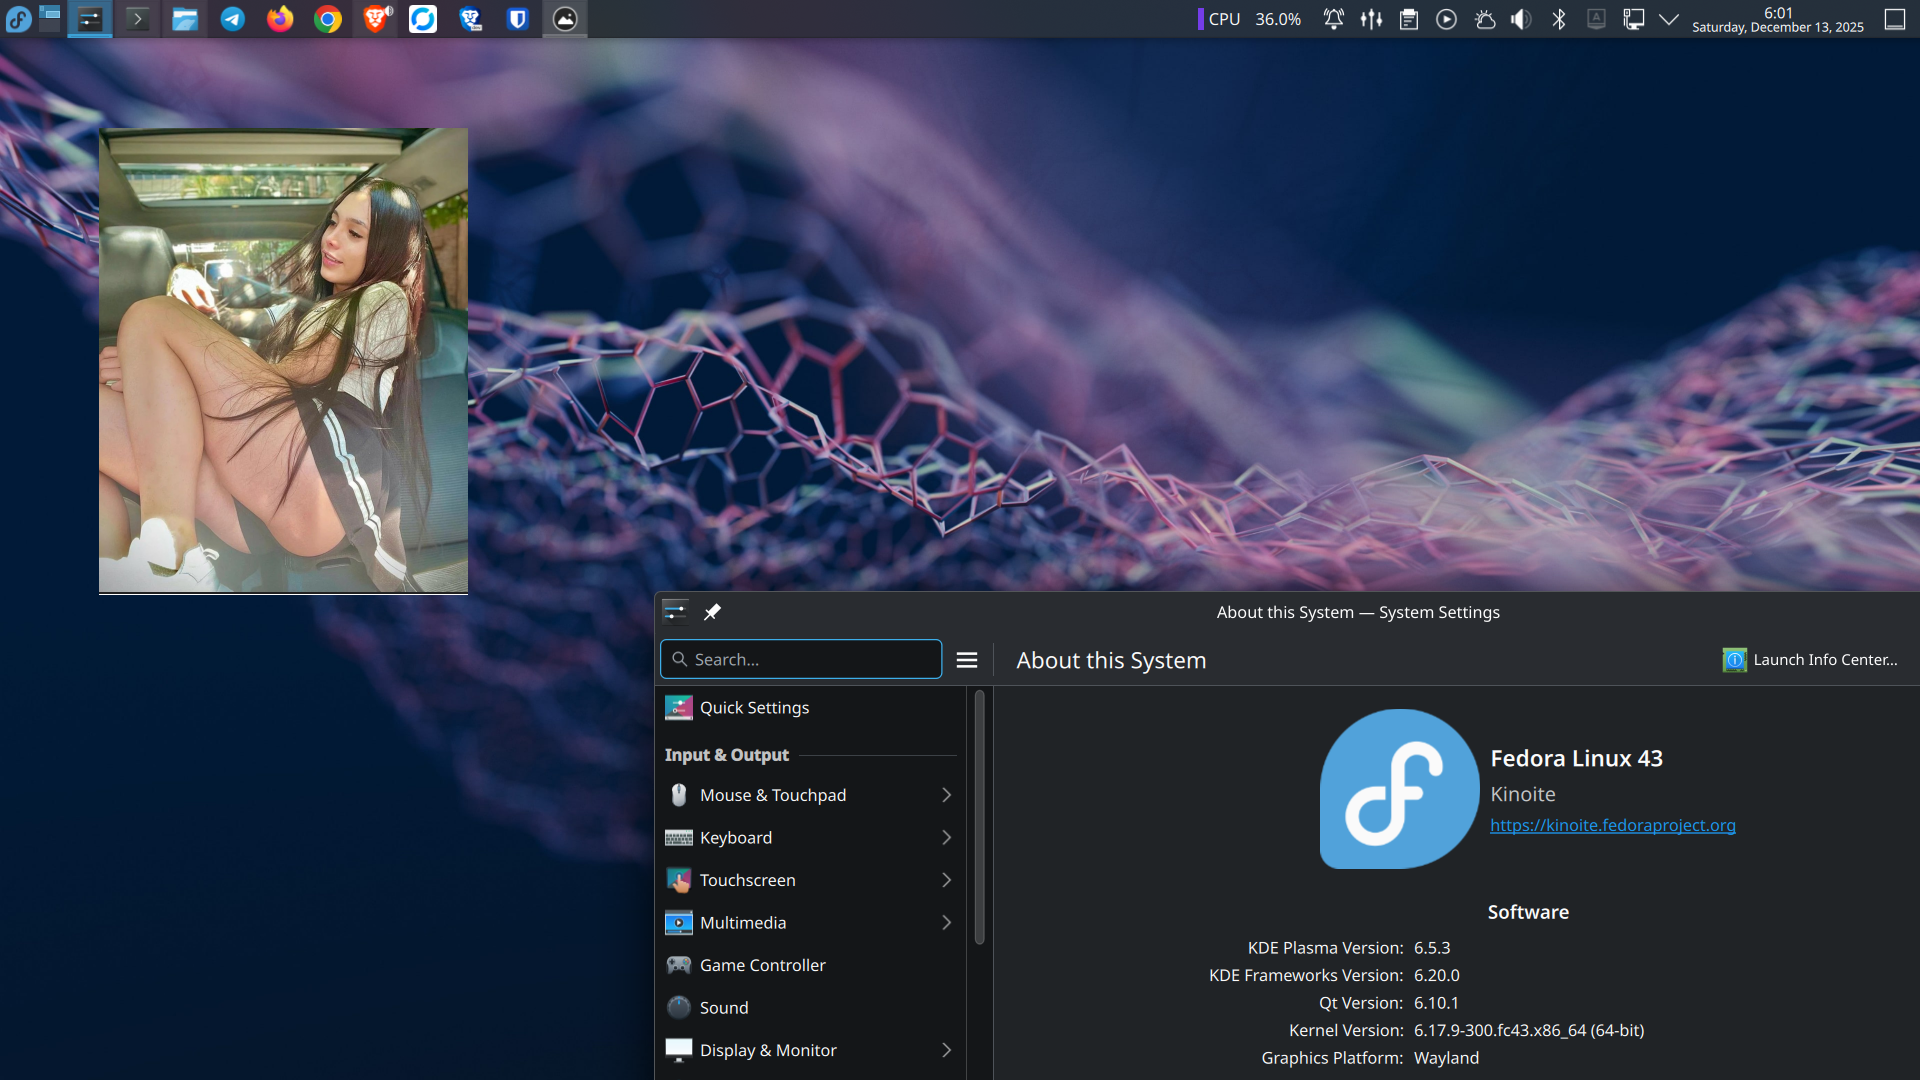The height and width of the screenshot is (1080, 1920).
Task: Open the volume control tray icon
Action: (x=1521, y=19)
